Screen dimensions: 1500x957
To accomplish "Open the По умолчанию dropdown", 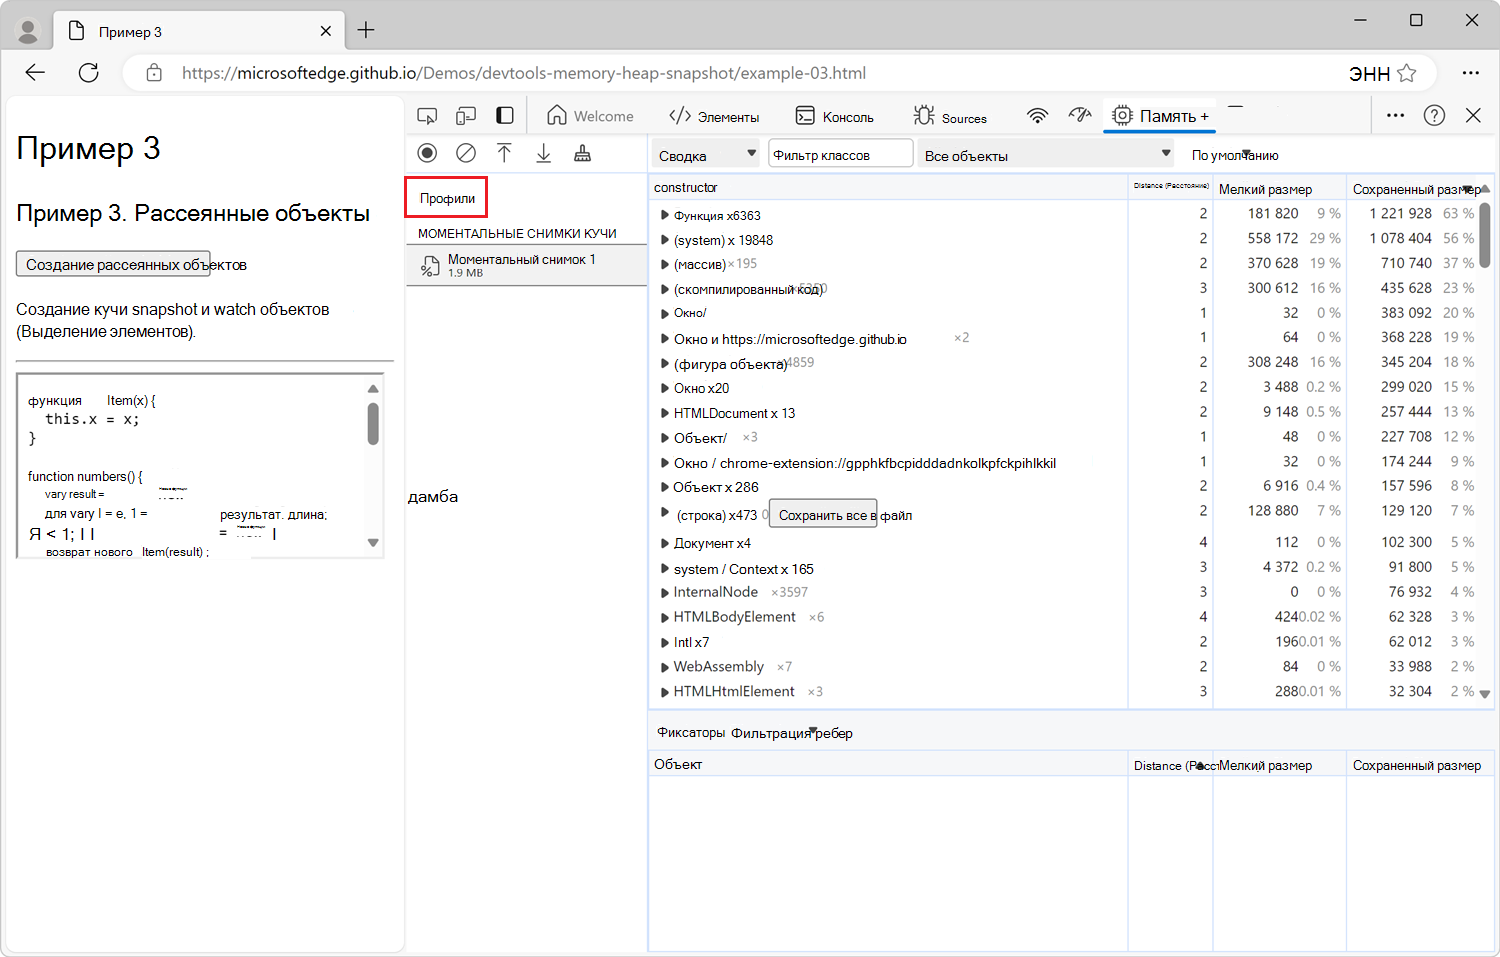I will (1235, 155).
